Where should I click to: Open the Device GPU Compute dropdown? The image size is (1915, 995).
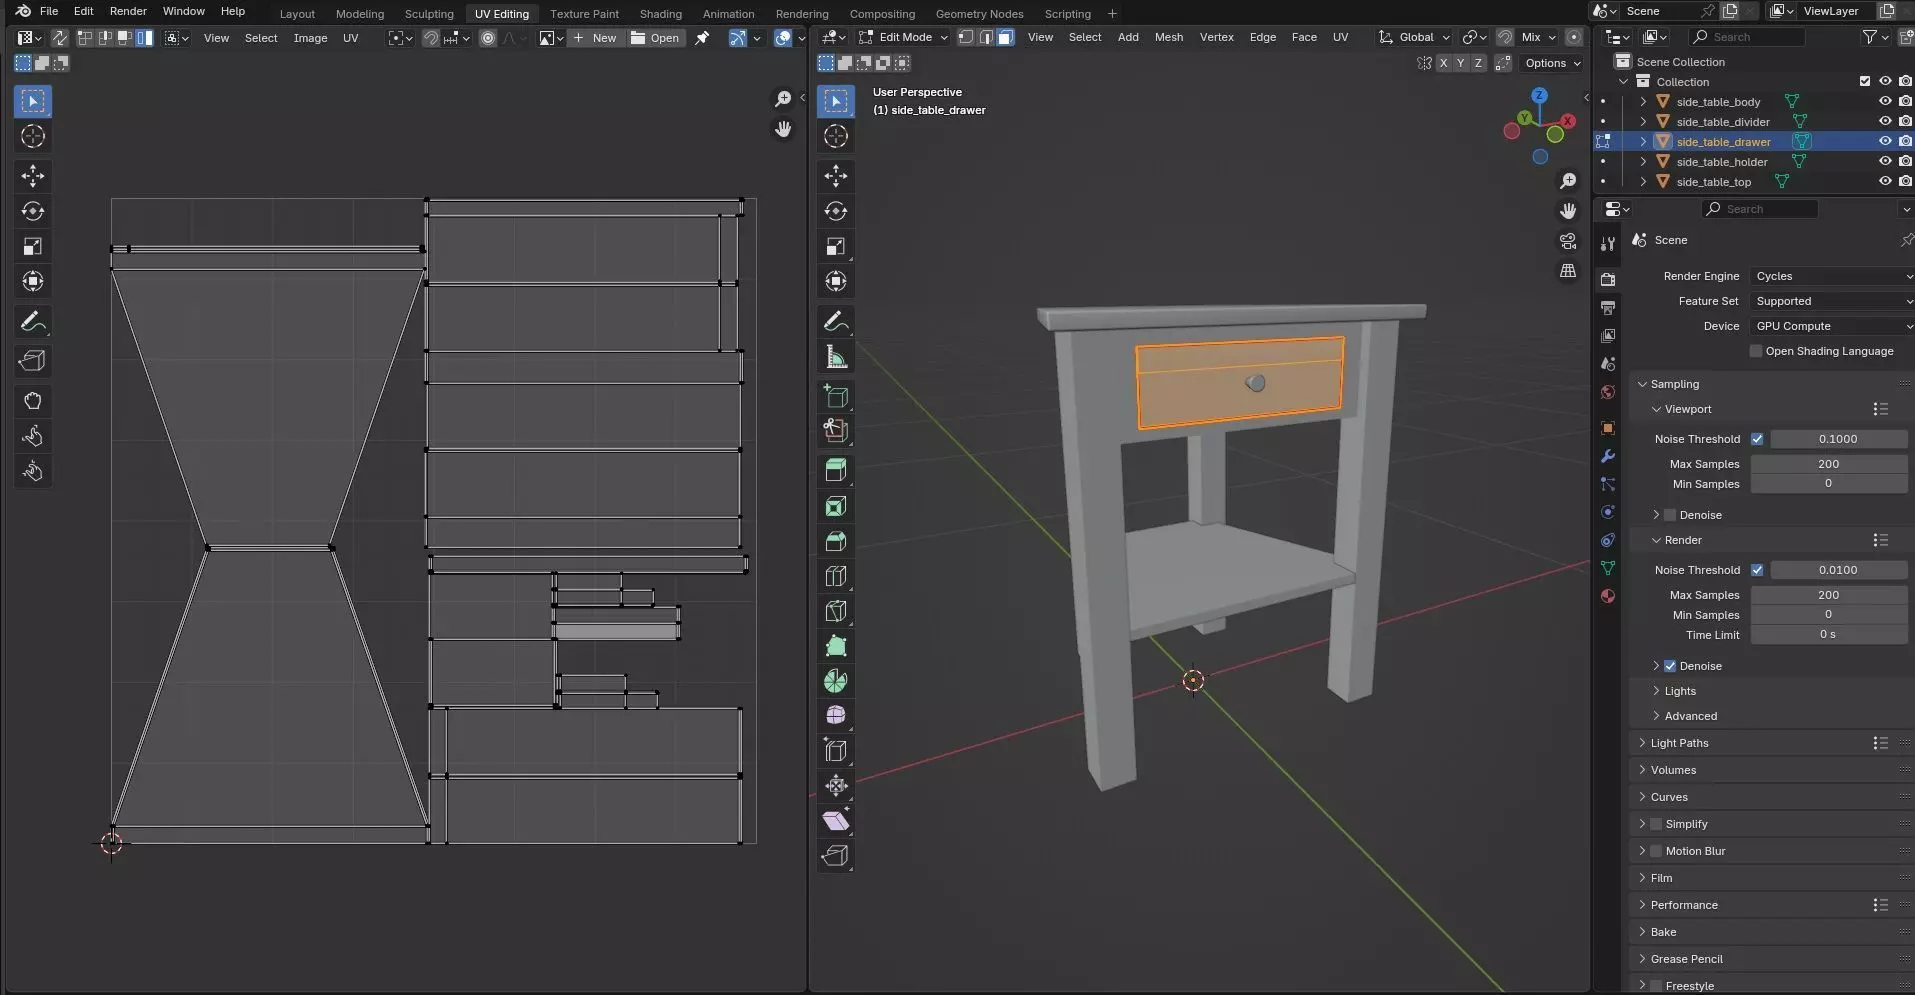[1832, 326]
